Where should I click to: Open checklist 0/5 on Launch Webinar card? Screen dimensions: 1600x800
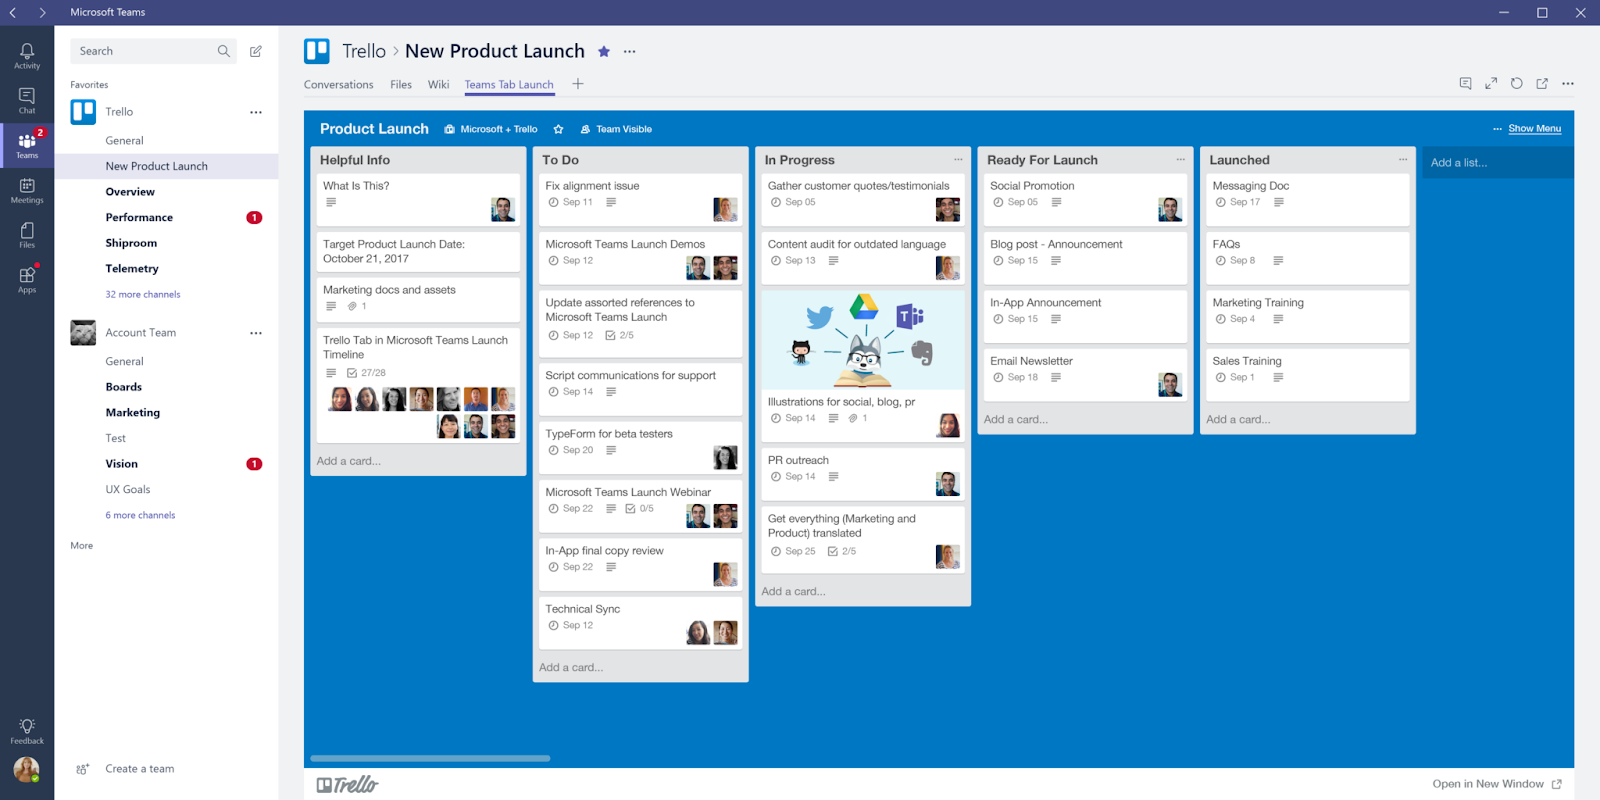coord(639,509)
